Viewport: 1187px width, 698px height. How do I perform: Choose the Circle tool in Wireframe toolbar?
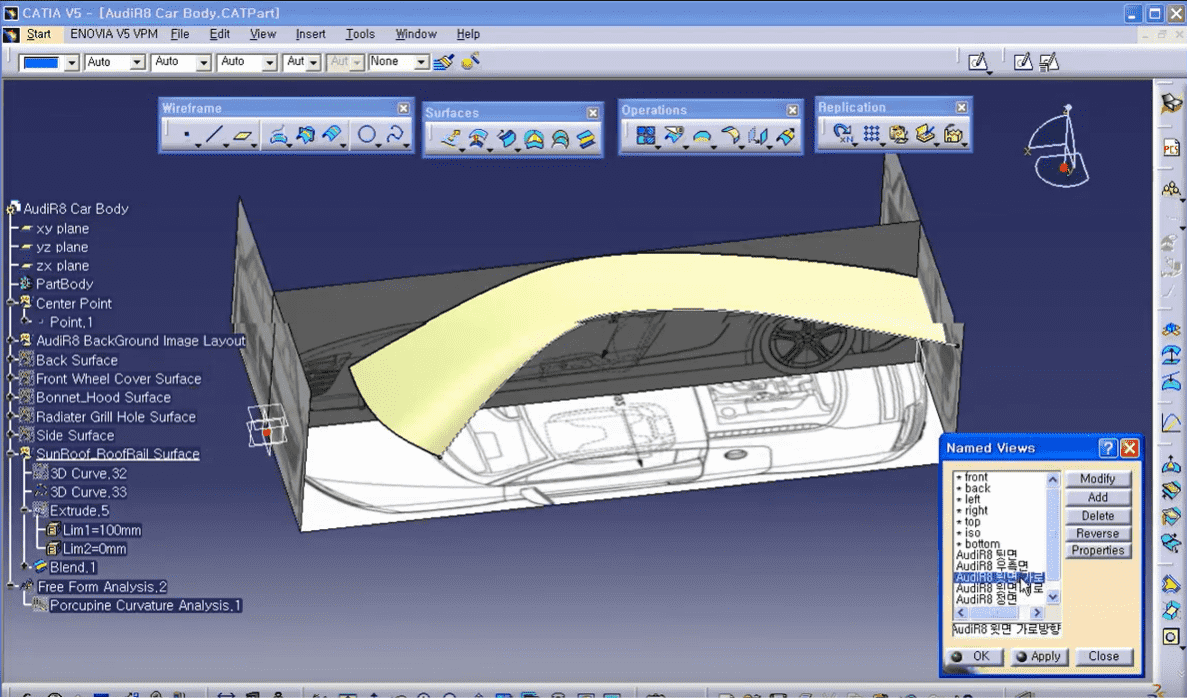click(367, 135)
